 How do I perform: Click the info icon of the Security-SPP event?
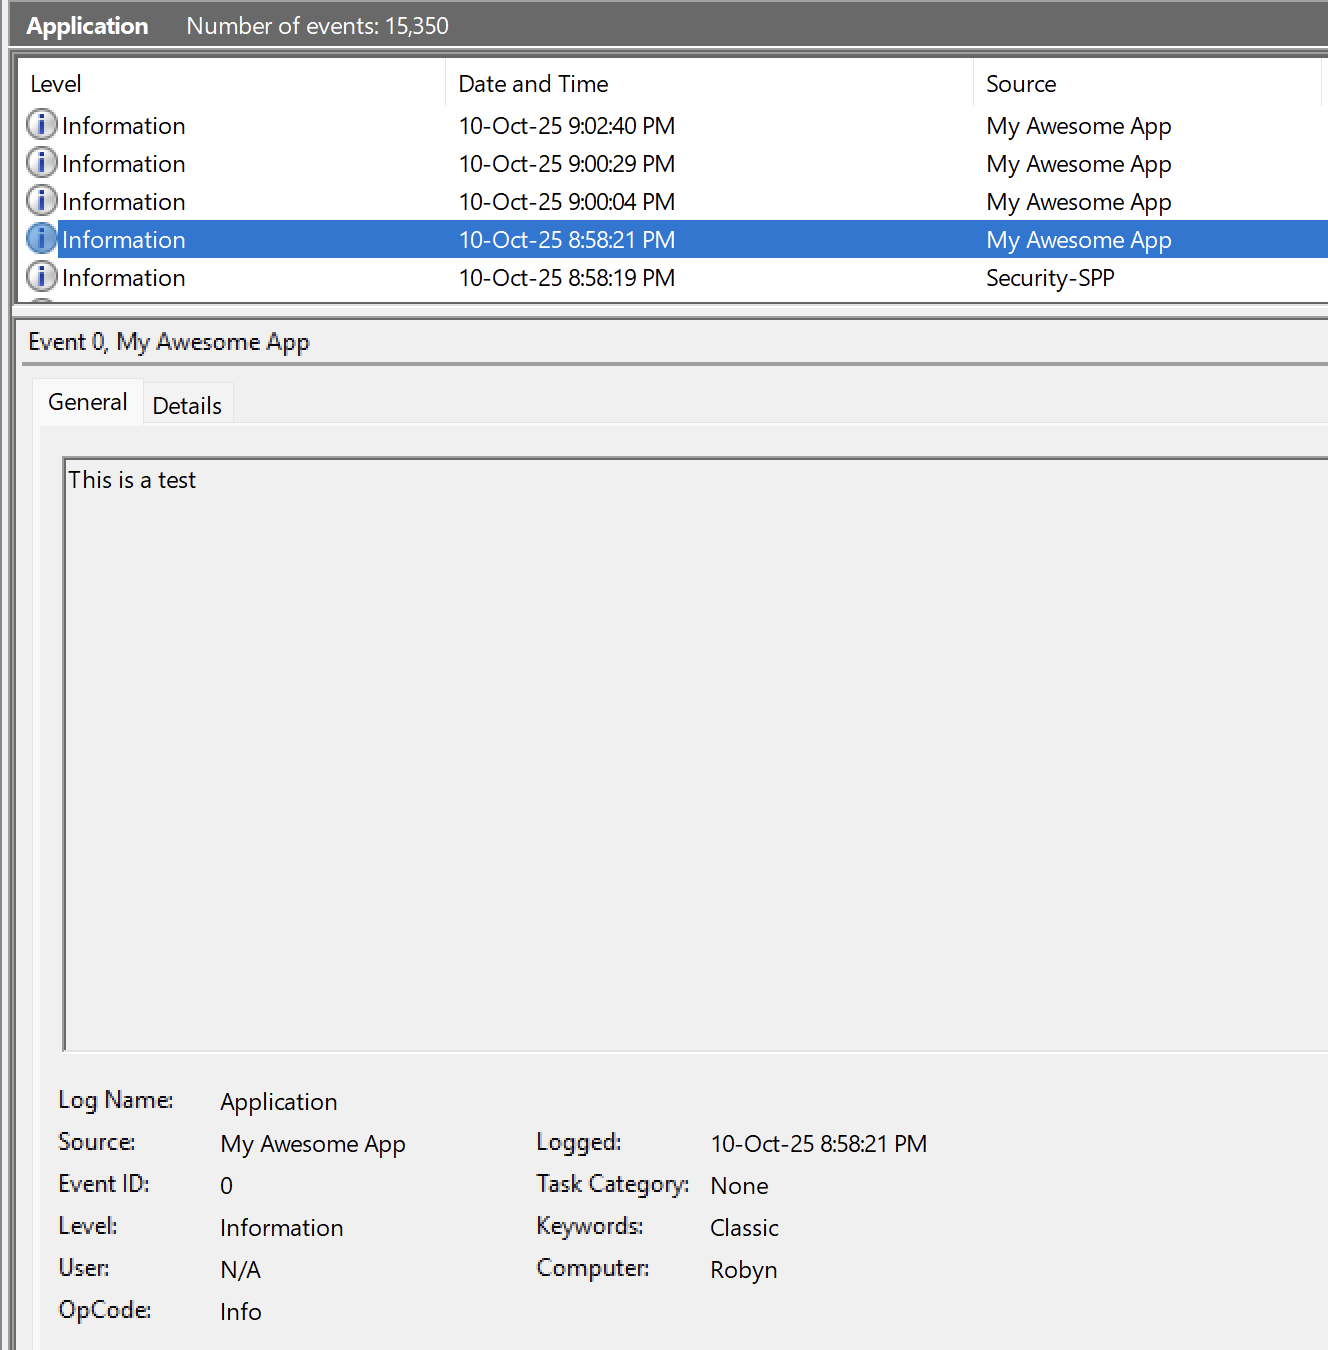pos(41,277)
